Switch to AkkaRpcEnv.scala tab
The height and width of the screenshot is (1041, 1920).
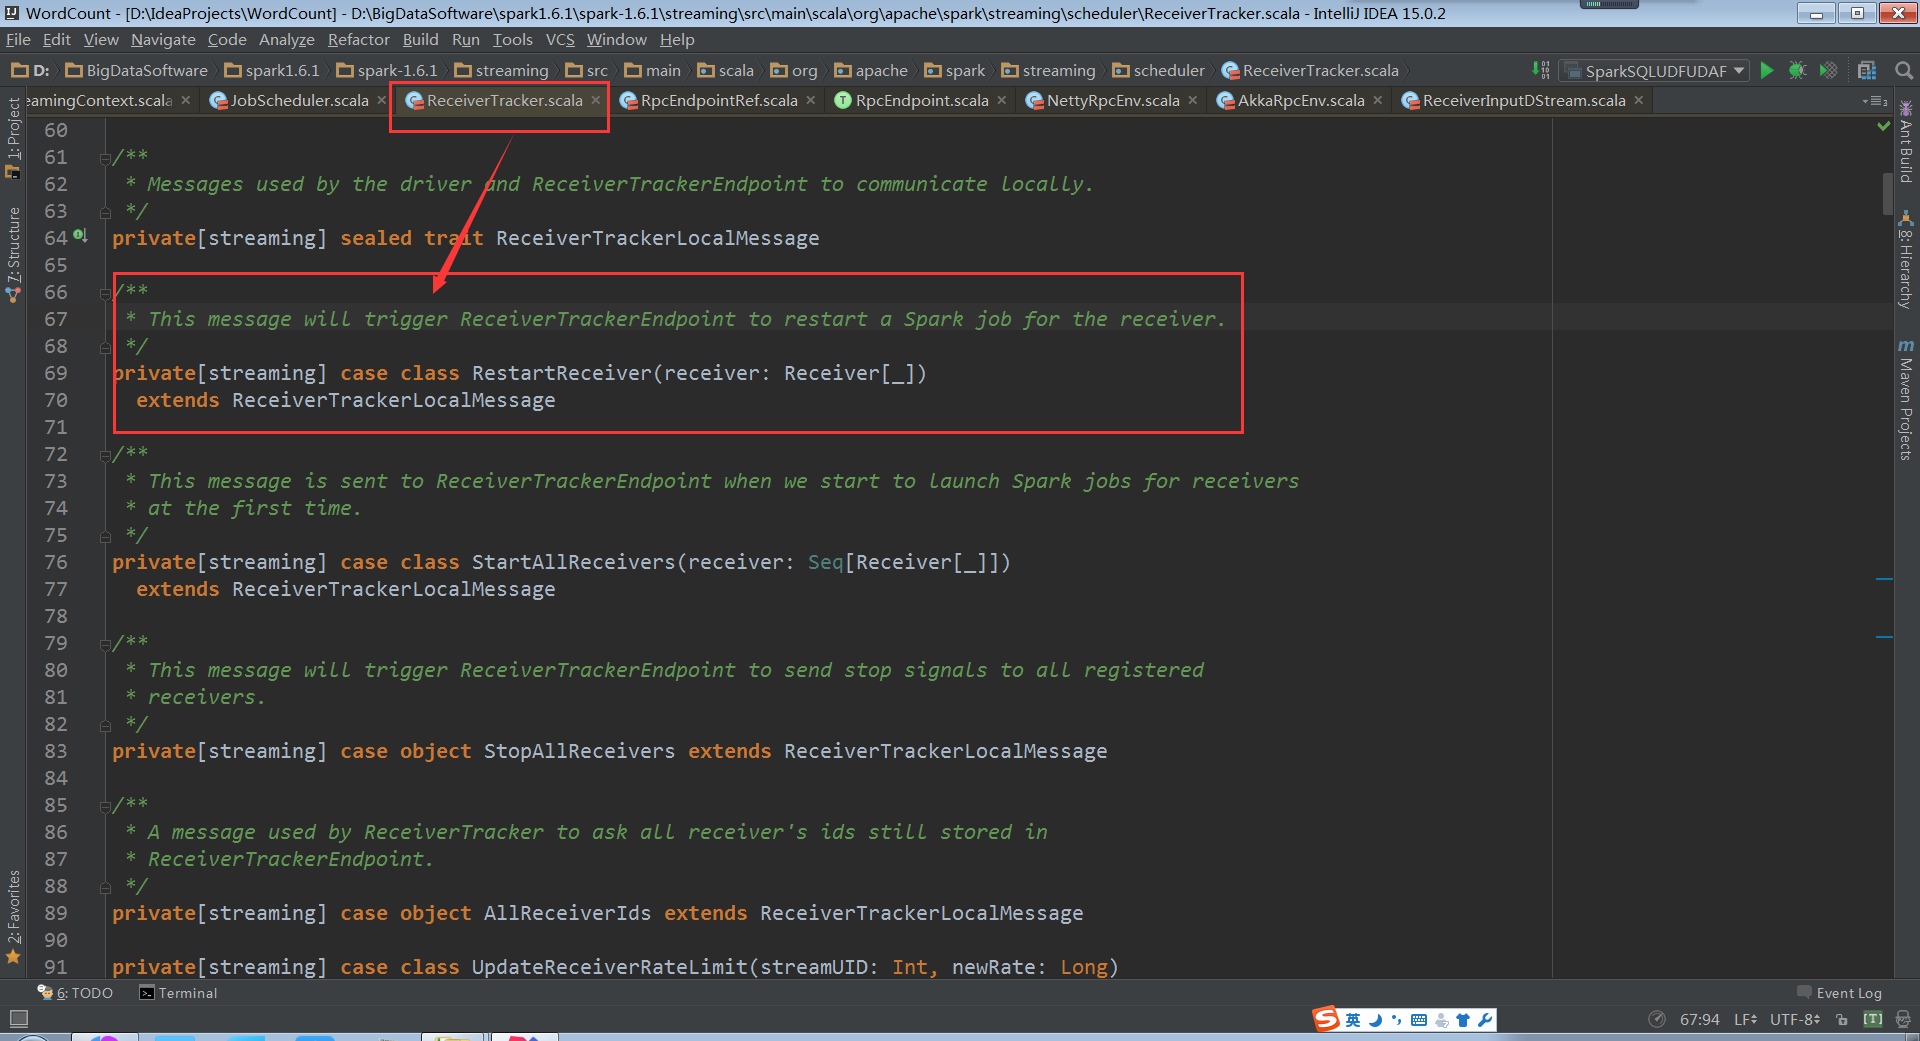coord(1301,100)
